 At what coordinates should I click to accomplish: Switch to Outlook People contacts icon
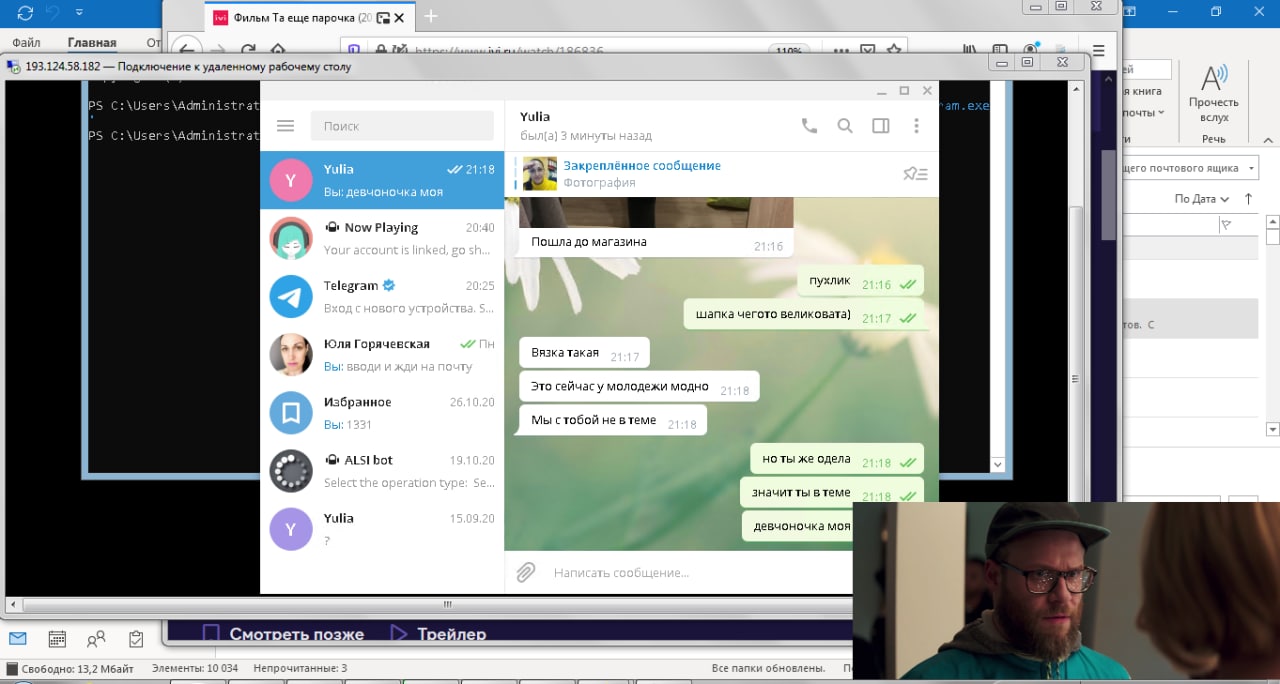pos(96,639)
